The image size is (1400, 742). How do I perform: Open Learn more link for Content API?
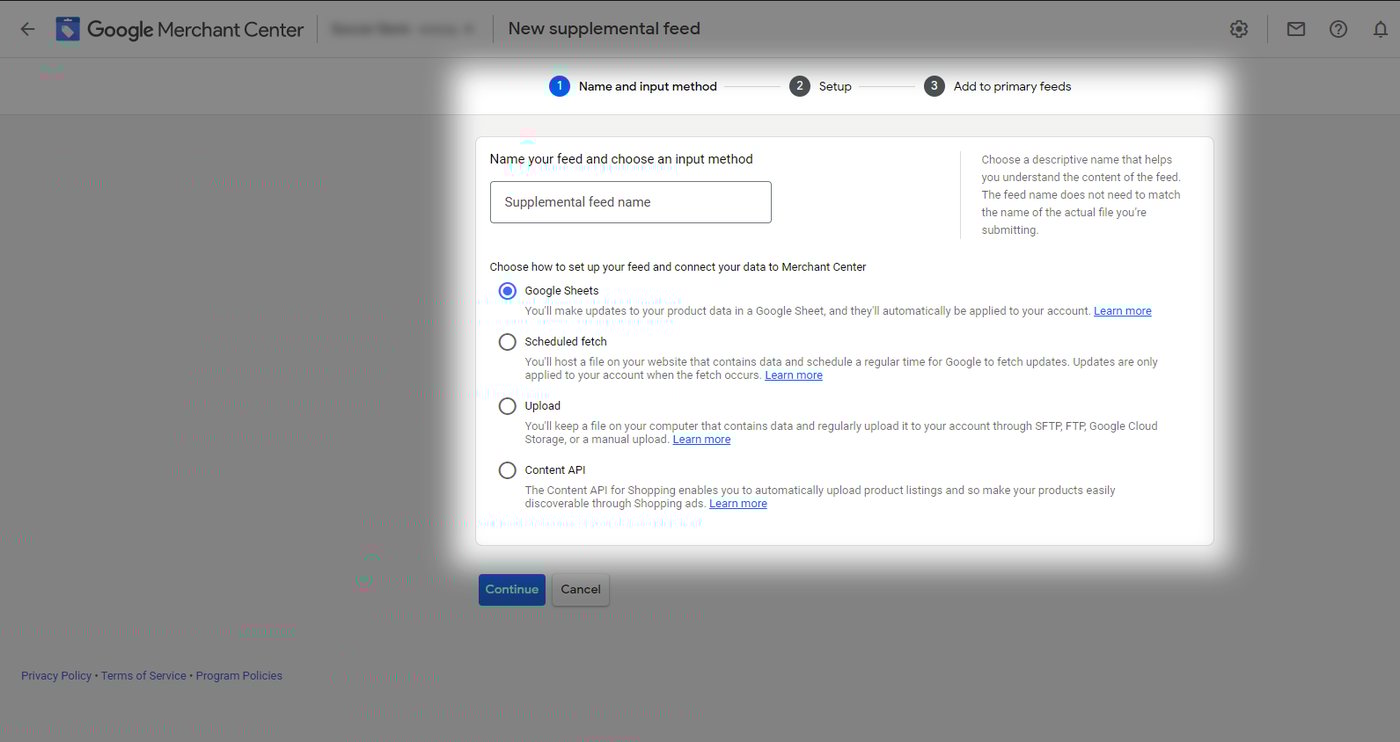coord(738,503)
